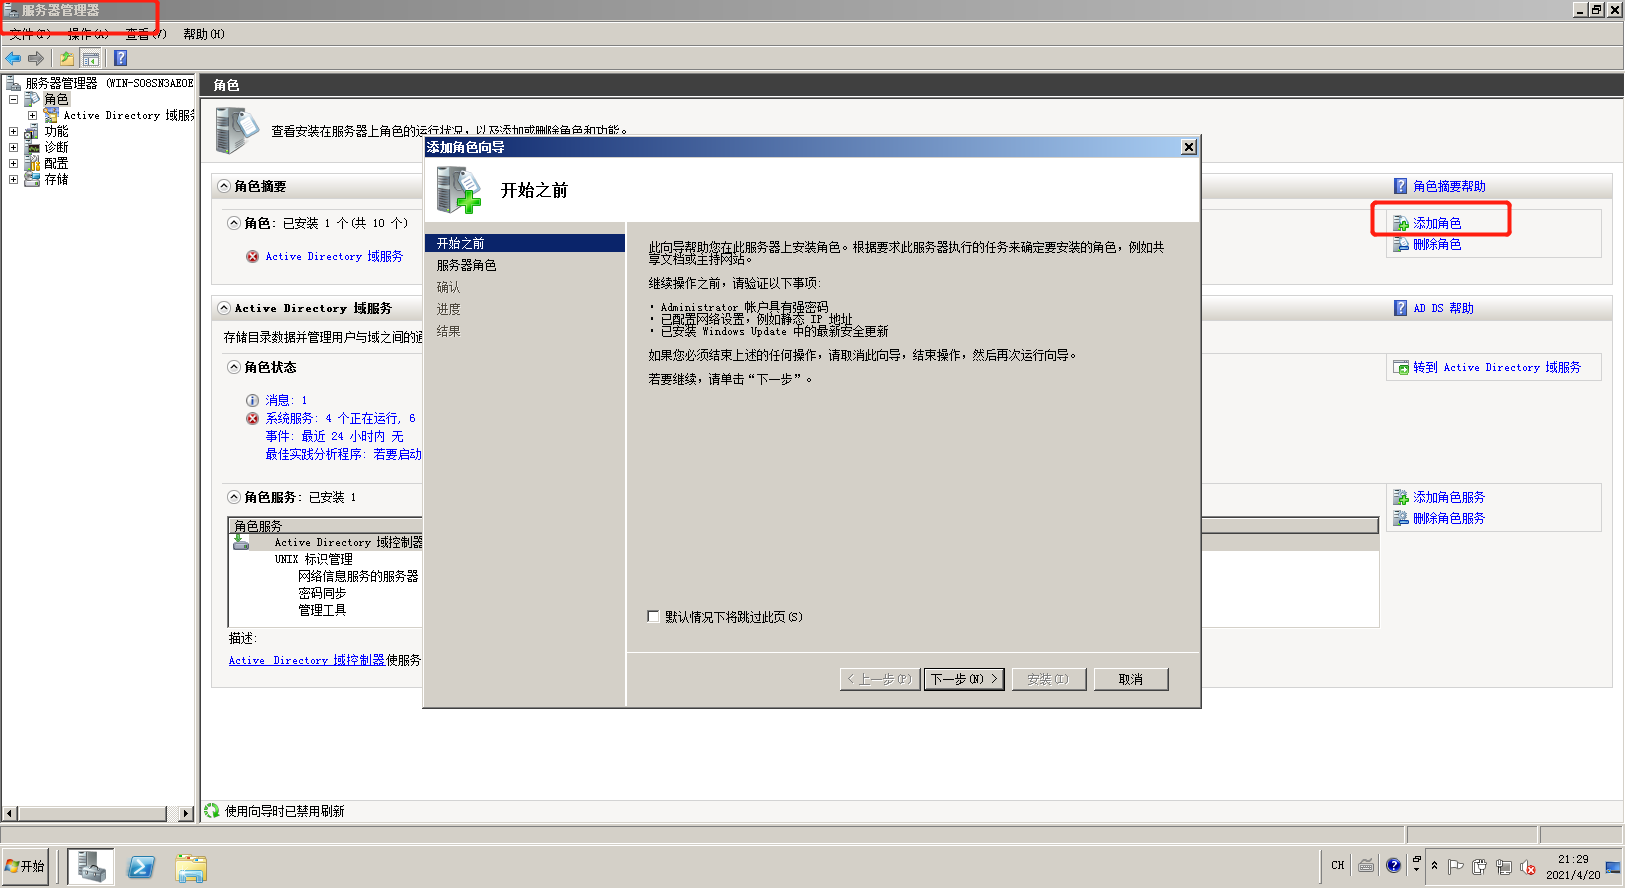Screen dimensions: 1625x888
Task: Click the 添加角色服务 link
Action: click(1449, 498)
